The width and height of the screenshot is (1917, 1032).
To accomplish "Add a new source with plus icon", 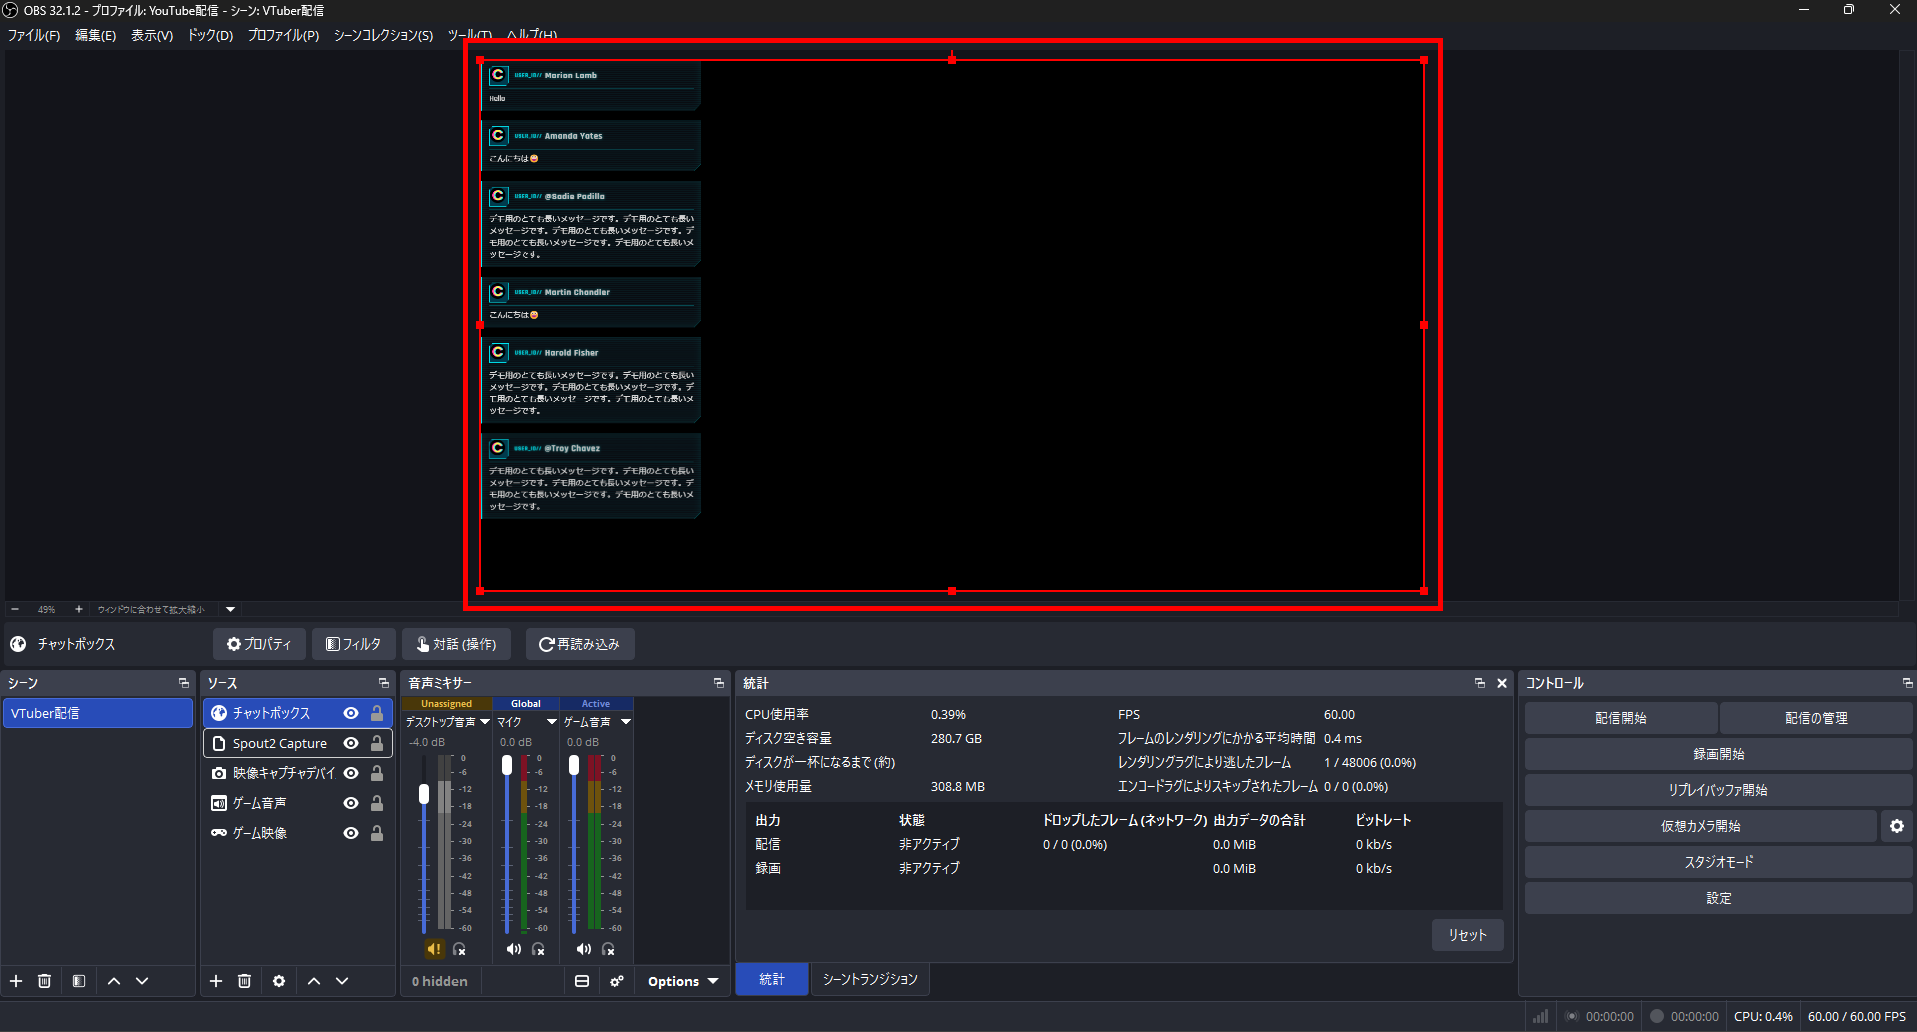I will 216,981.
